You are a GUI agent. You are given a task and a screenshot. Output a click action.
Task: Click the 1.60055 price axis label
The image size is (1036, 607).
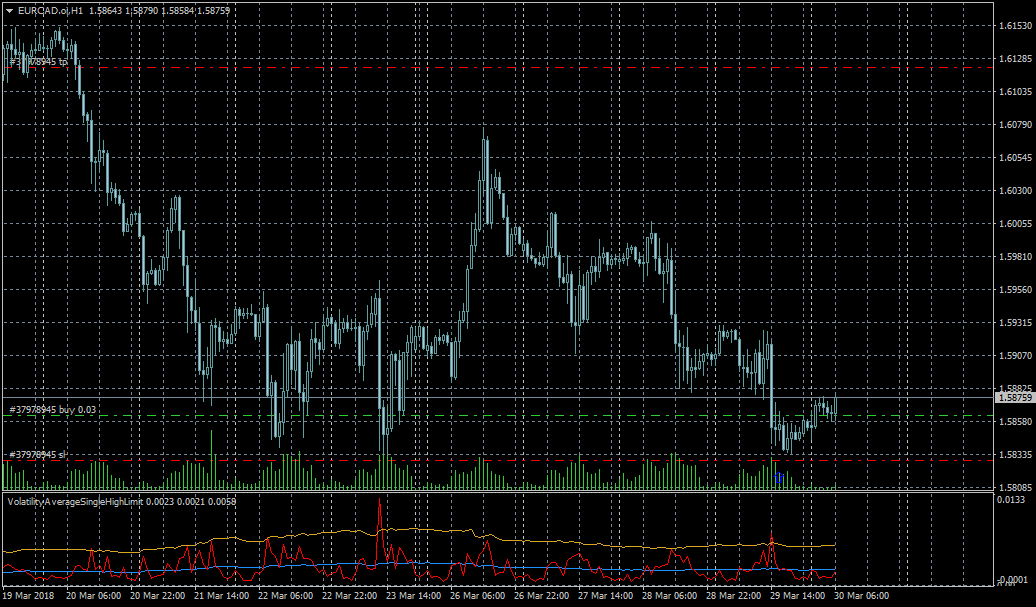pos(1016,224)
